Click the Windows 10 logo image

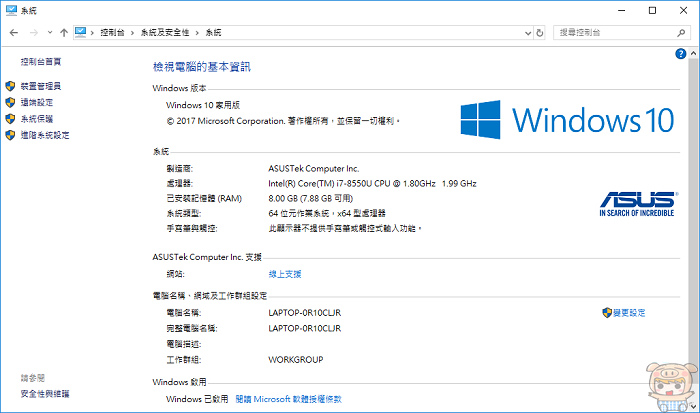click(x=567, y=120)
